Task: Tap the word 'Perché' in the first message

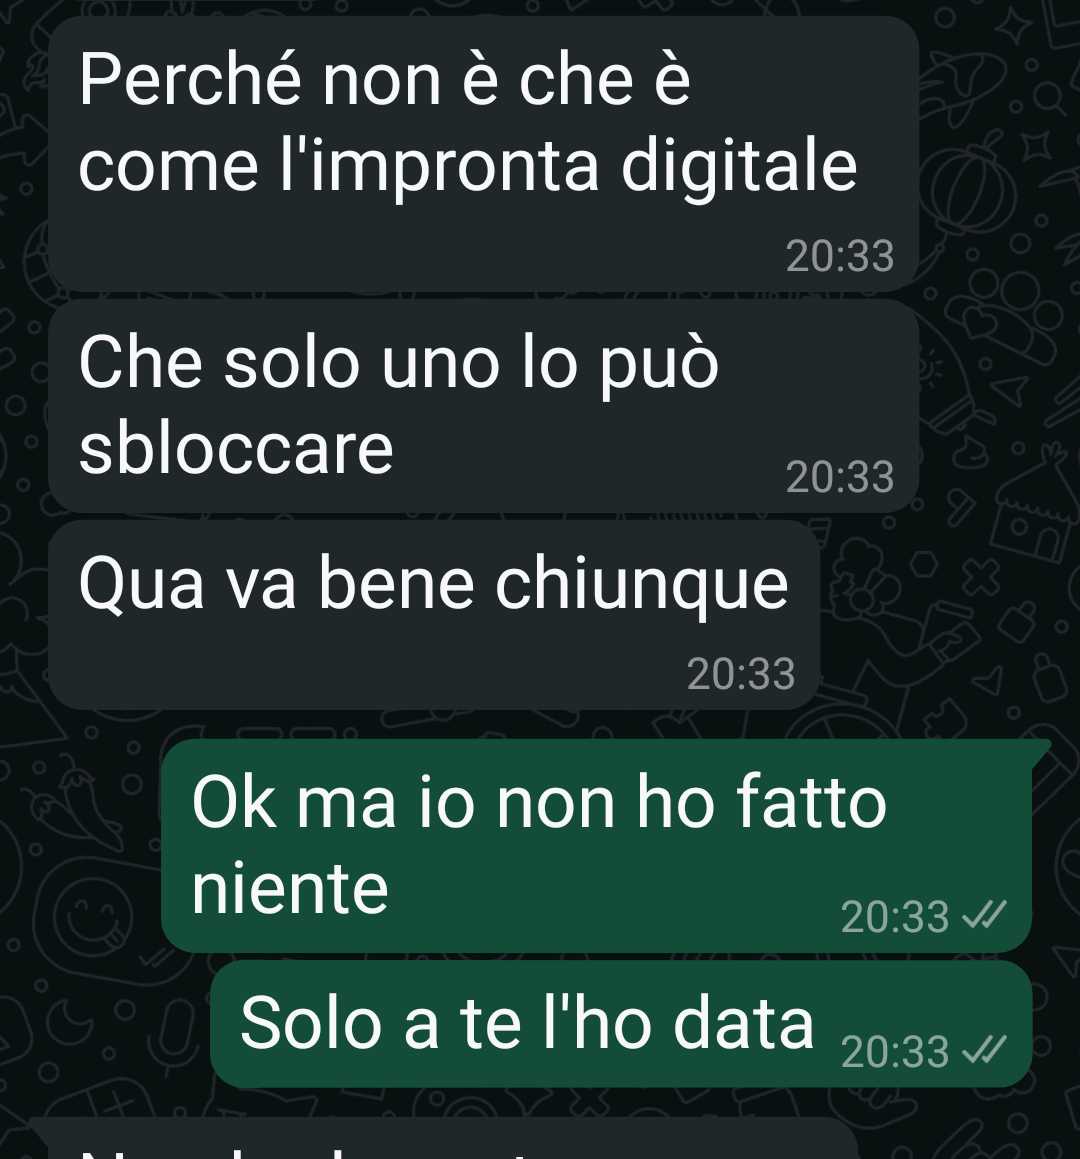Action: (x=190, y=78)
